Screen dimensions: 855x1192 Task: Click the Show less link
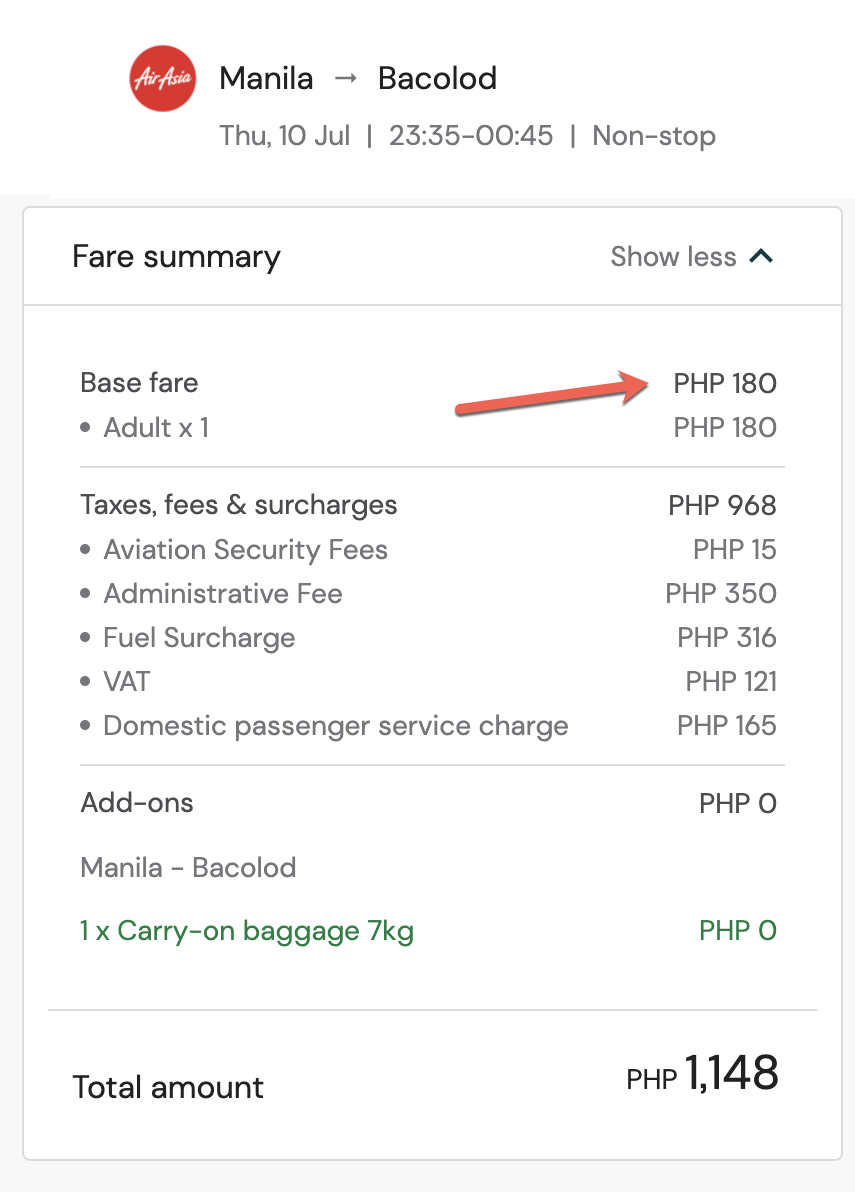673,257
